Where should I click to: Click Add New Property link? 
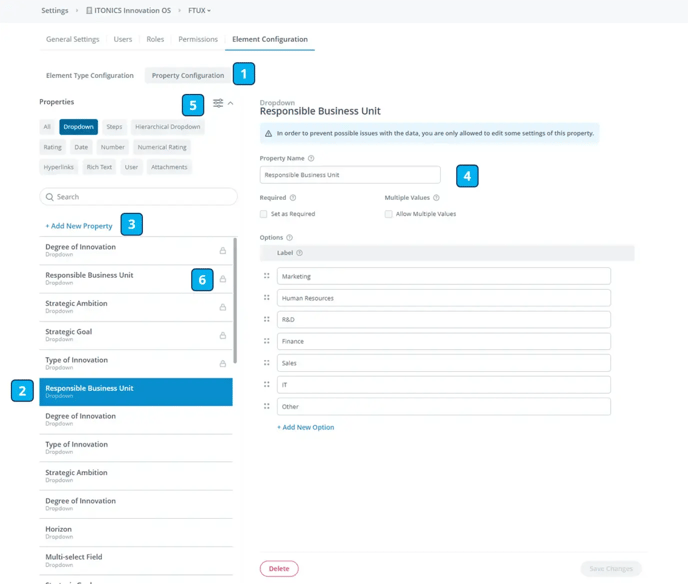point(79,226)
